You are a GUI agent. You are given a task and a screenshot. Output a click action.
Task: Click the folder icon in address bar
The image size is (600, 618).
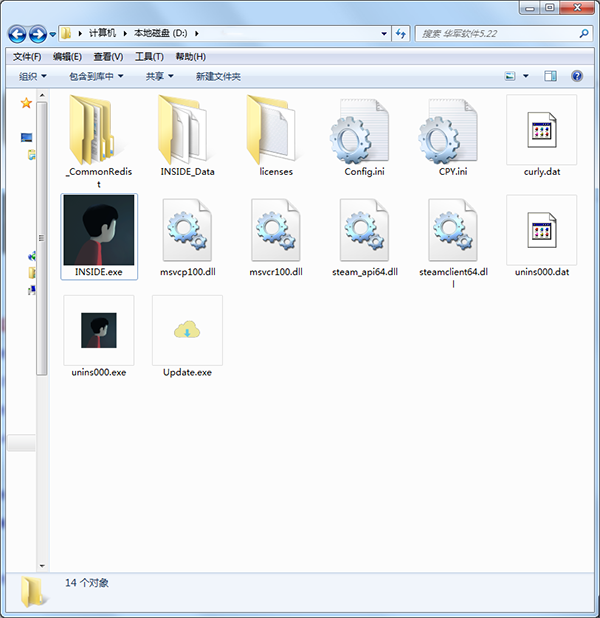pos(66,33)
